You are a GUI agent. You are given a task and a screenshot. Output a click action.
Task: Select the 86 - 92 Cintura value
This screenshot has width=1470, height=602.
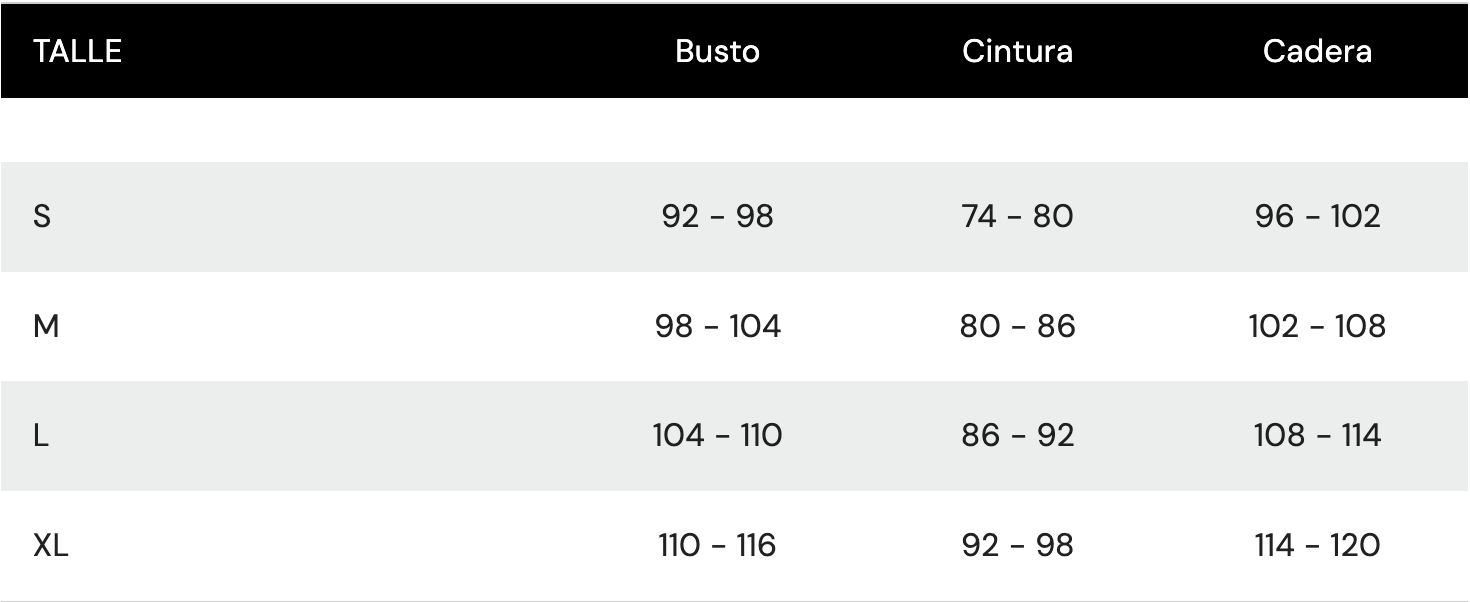(x=1017, y=436)
